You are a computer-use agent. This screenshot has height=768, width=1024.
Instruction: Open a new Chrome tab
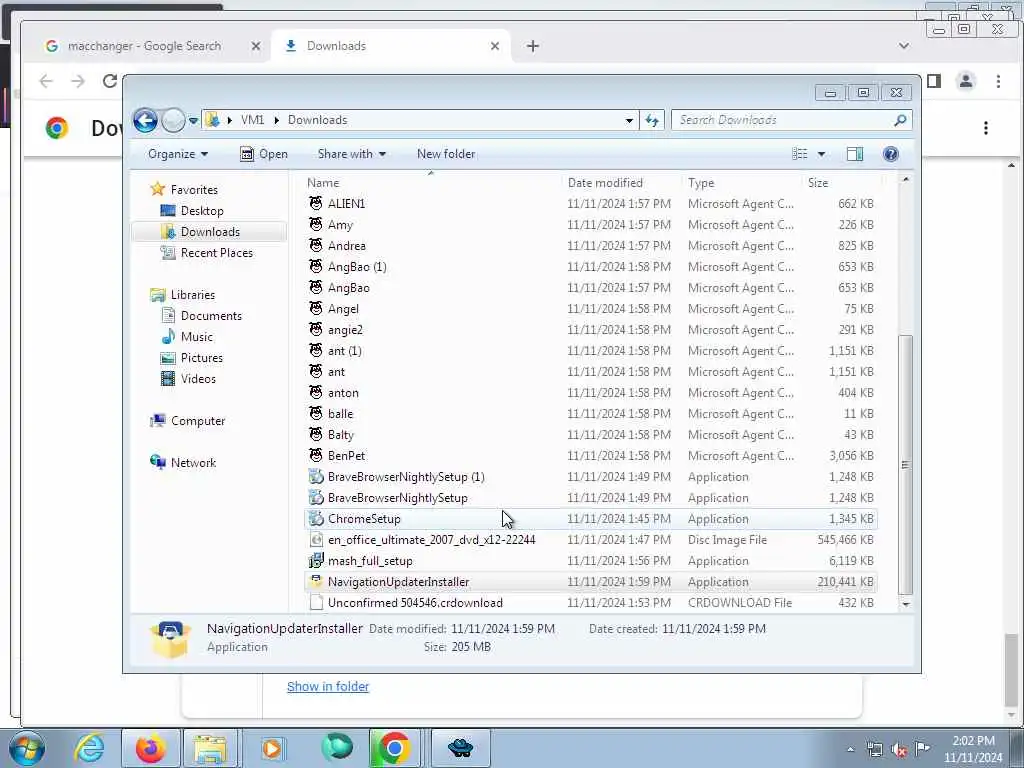pos(532,46)
